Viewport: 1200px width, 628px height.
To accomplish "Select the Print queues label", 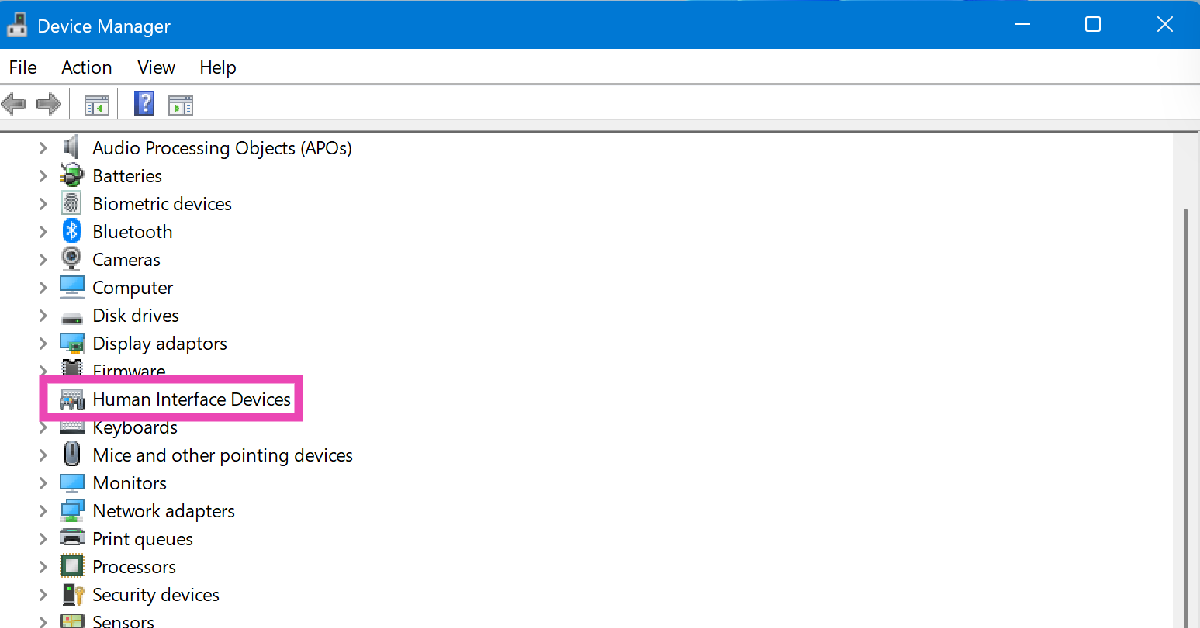I will click(x=142, y=539).
